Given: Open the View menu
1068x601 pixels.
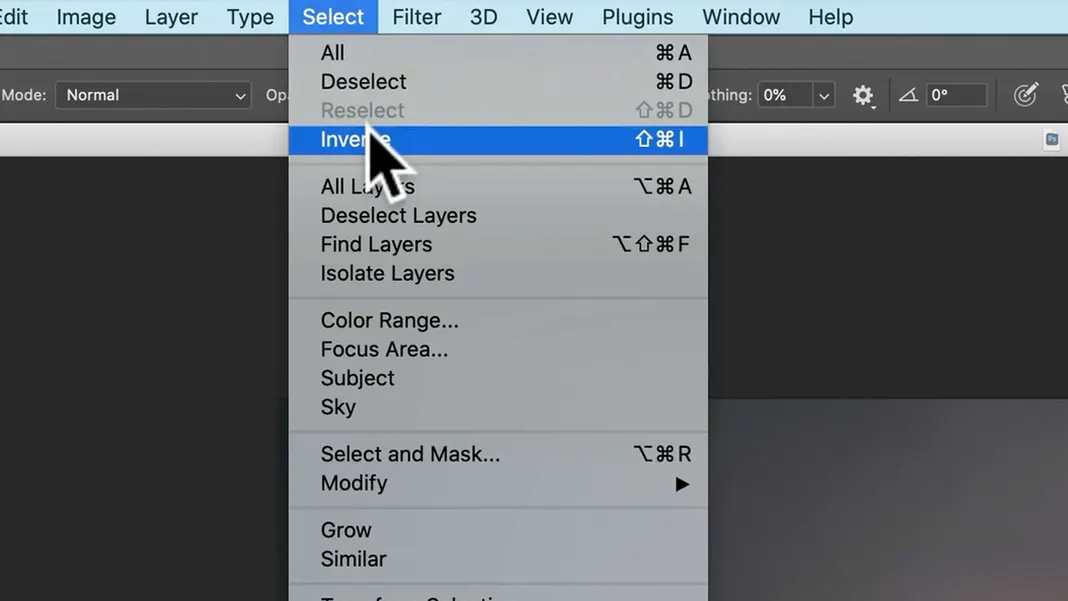Looking at the screenshot, I should [549, 17].
